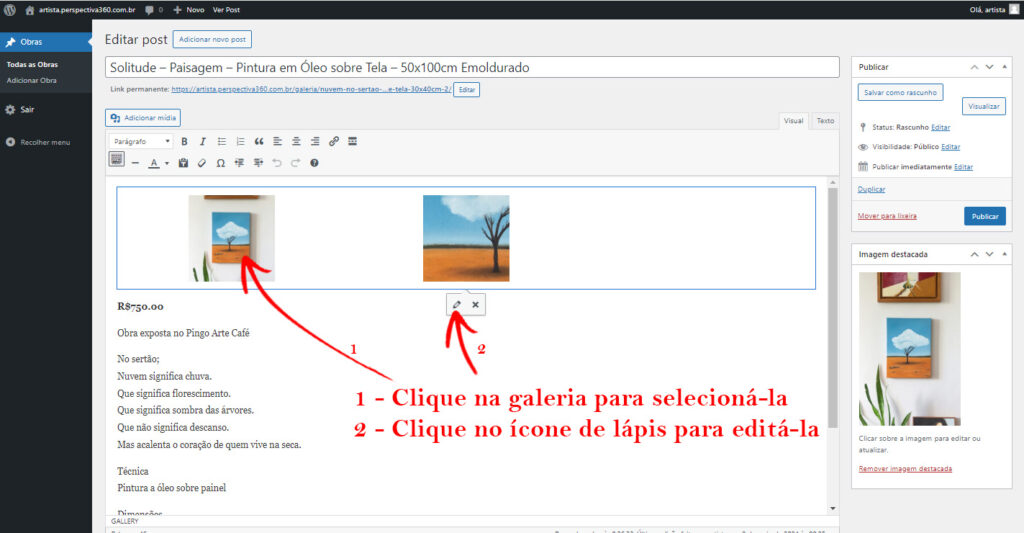Switch to the Texto editor tab
Screen dimensions: 1024x533
[825, 120]
